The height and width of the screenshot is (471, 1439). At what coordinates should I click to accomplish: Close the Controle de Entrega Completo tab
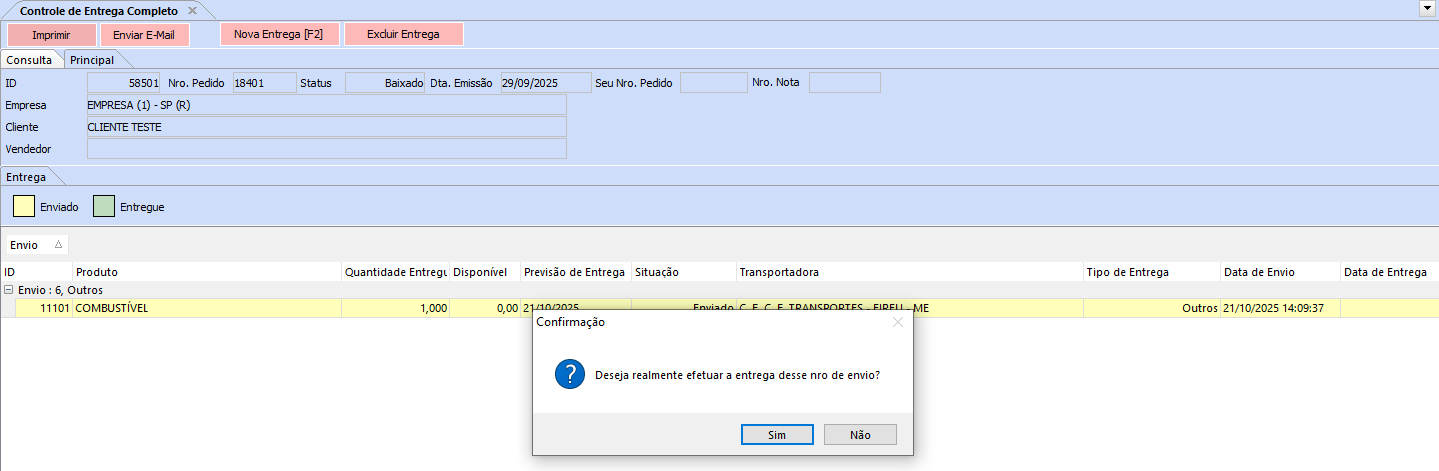click(192, 10)
